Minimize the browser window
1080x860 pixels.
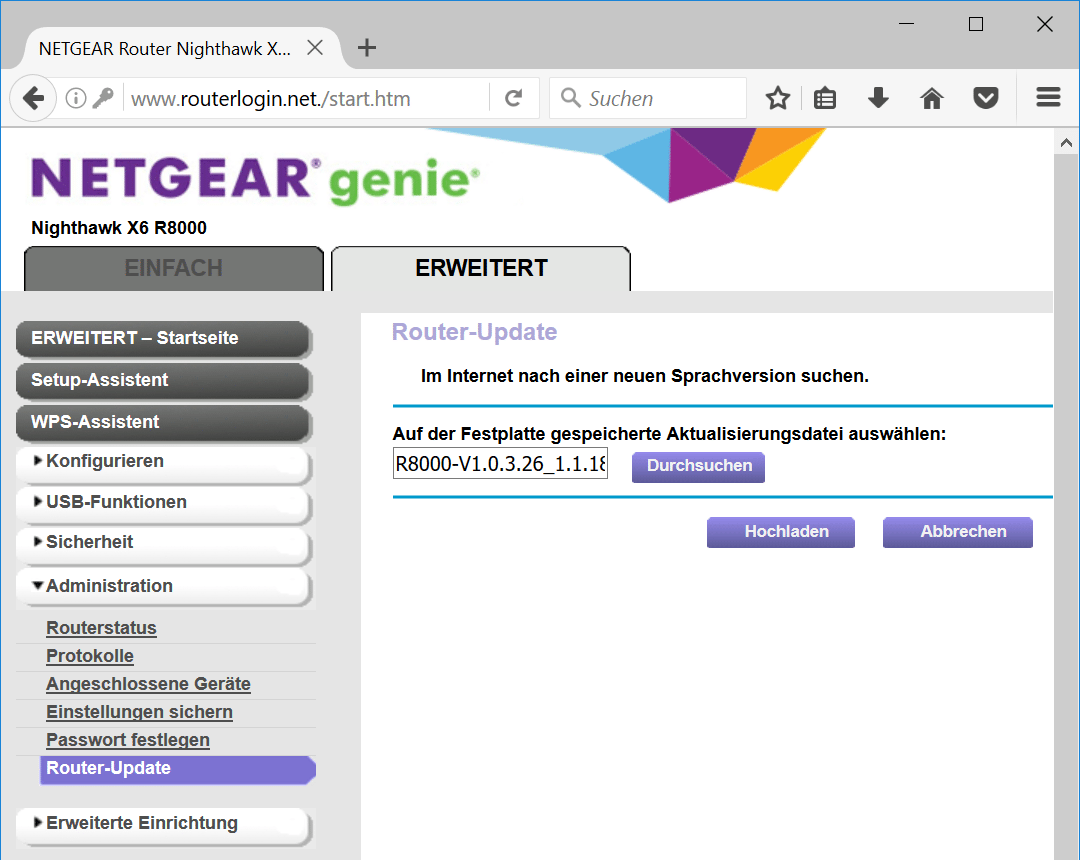(906, 24)
